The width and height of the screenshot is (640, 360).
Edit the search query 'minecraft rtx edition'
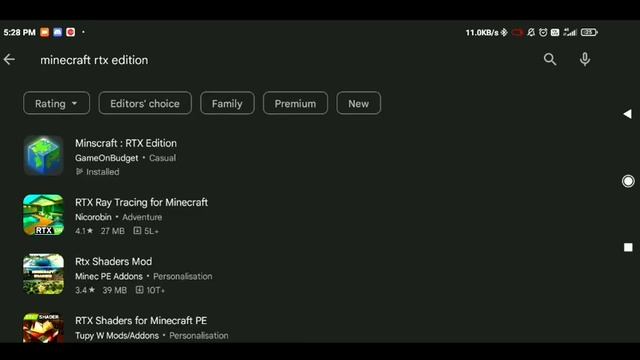tap(94, 60)
